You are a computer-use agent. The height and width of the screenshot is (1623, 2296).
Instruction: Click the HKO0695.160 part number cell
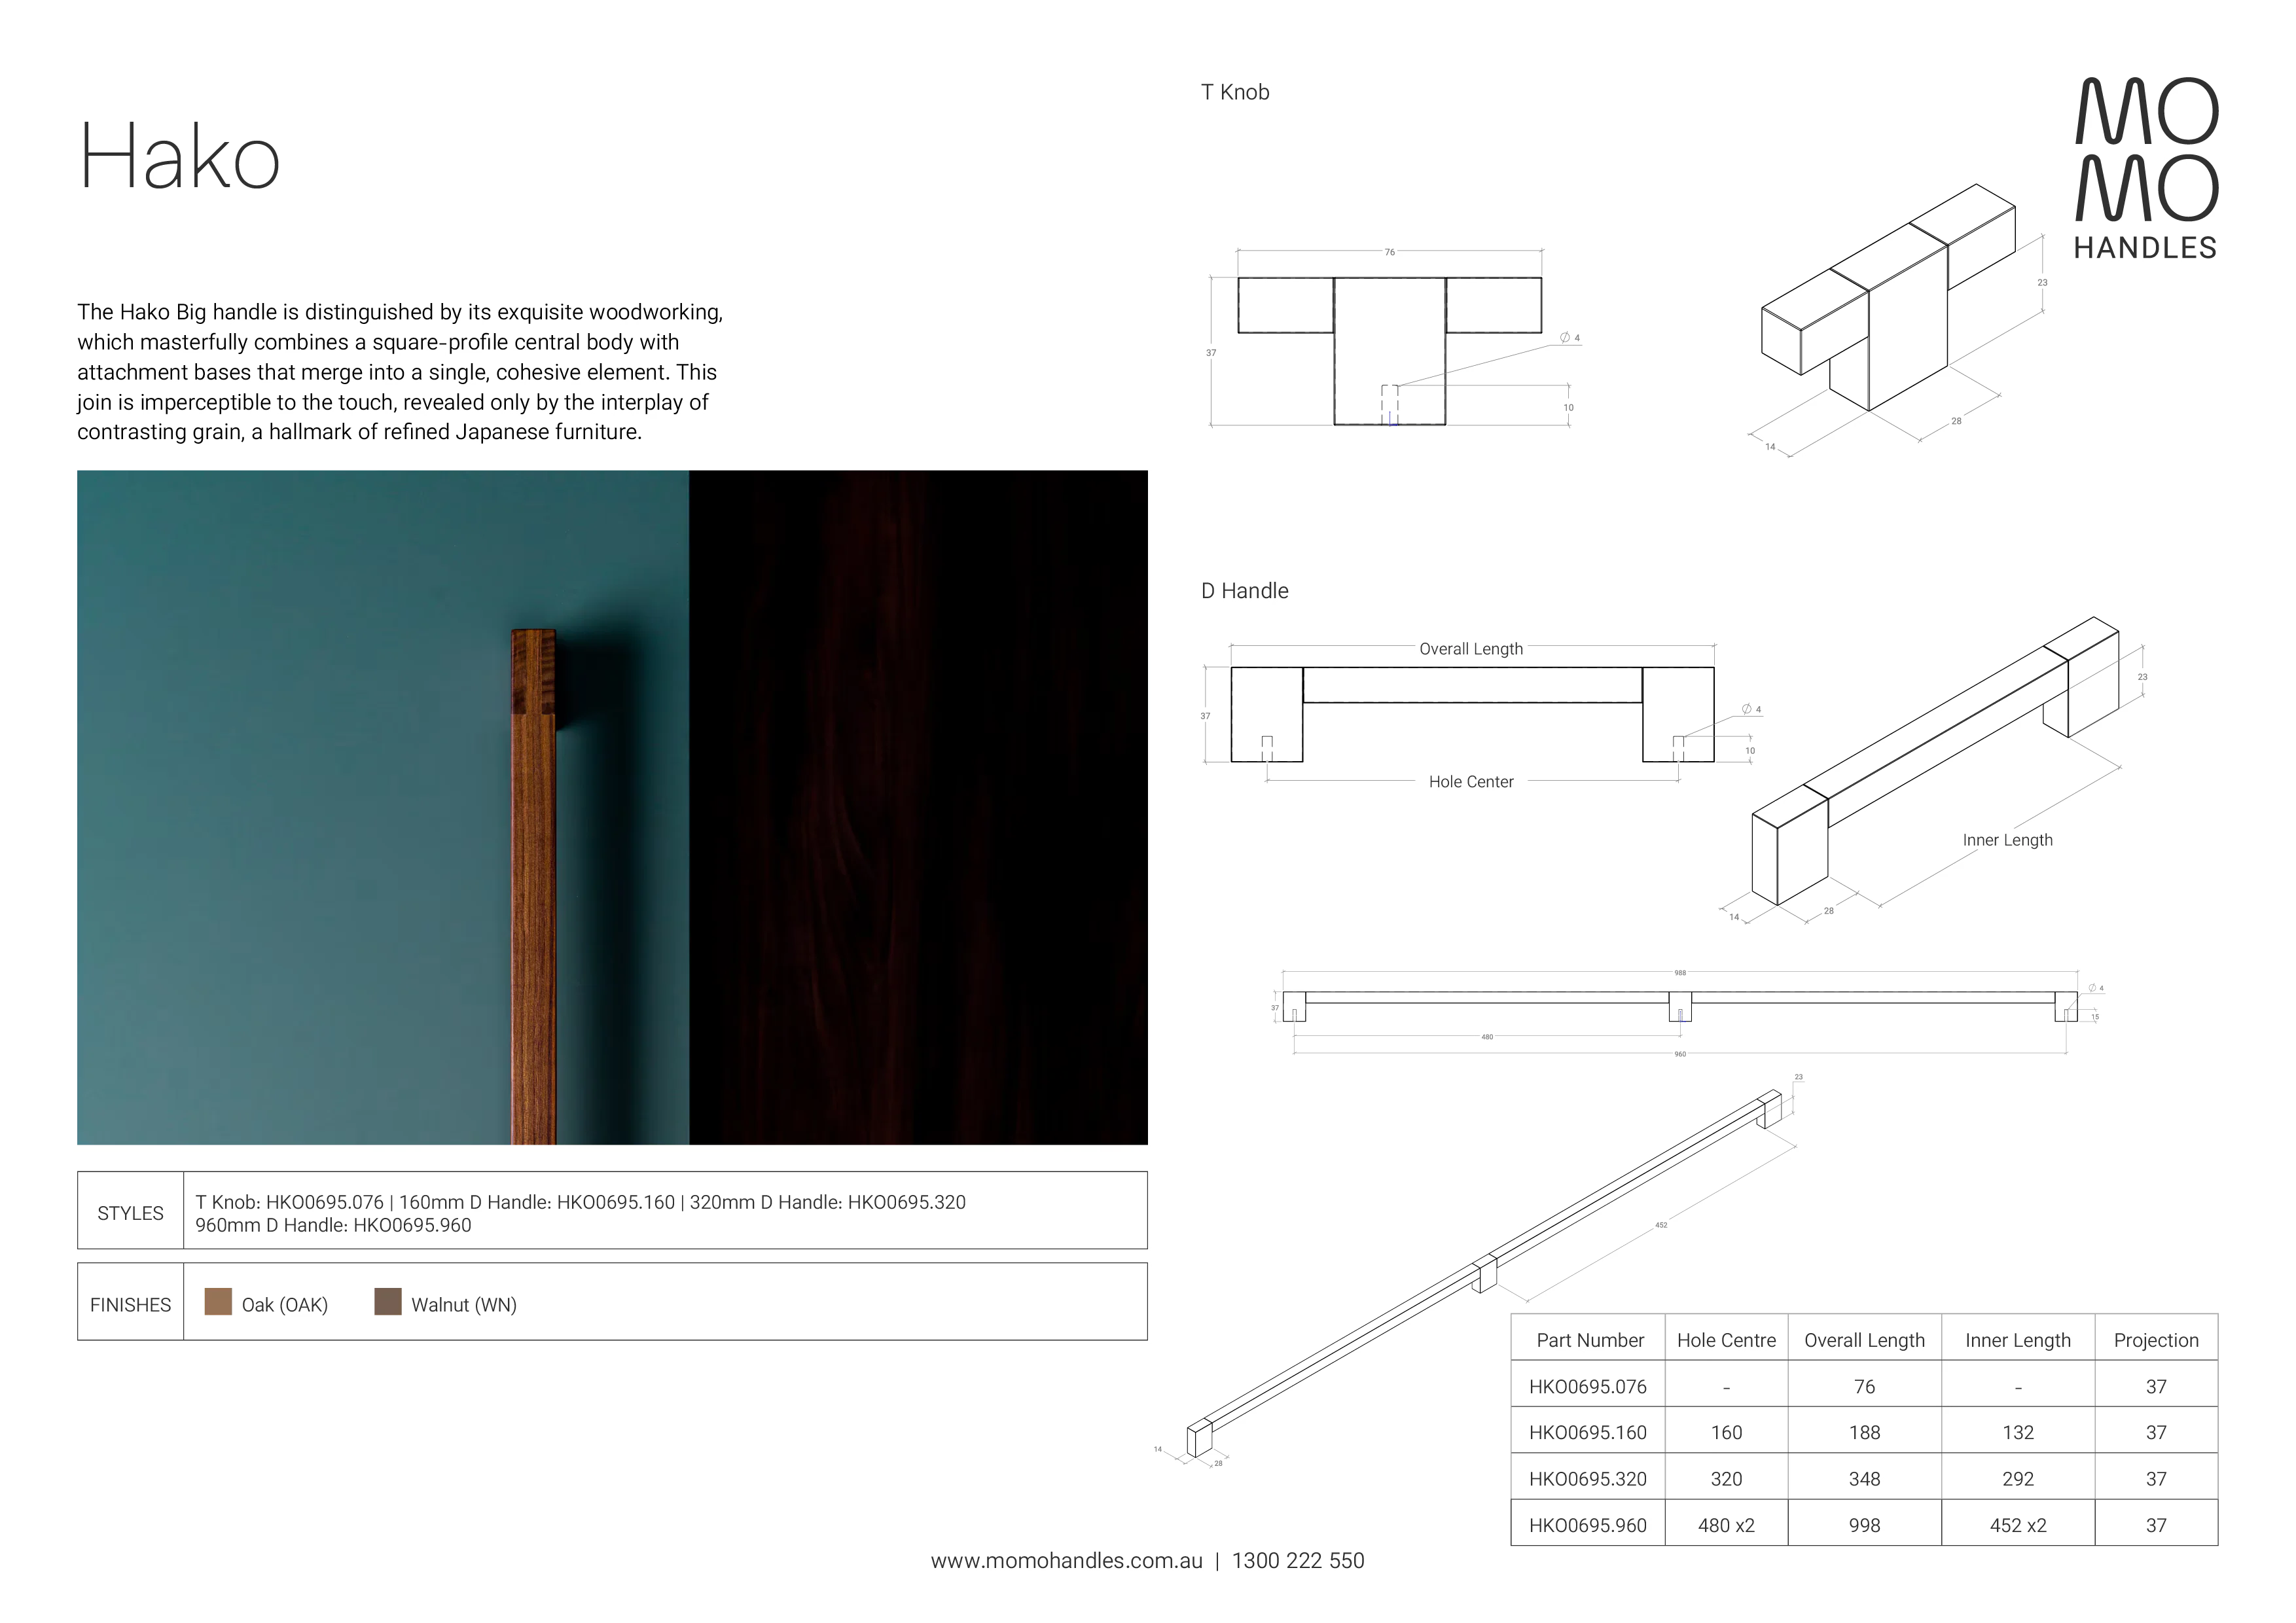pyautogui.click(x=1587, y=1432)
